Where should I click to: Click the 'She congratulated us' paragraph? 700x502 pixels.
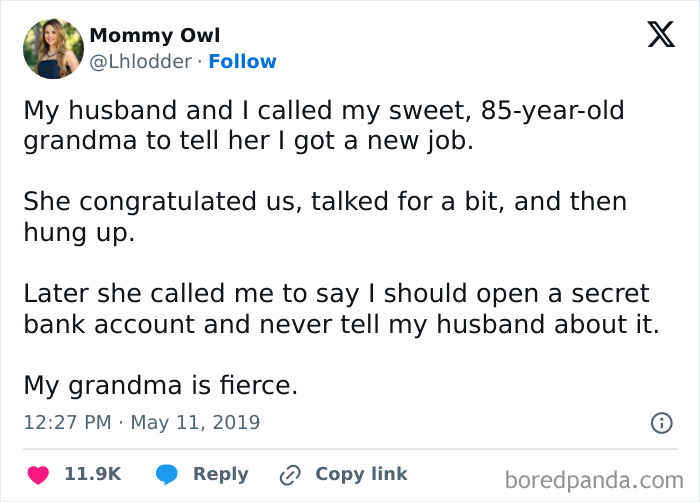(x=325, y=217)
